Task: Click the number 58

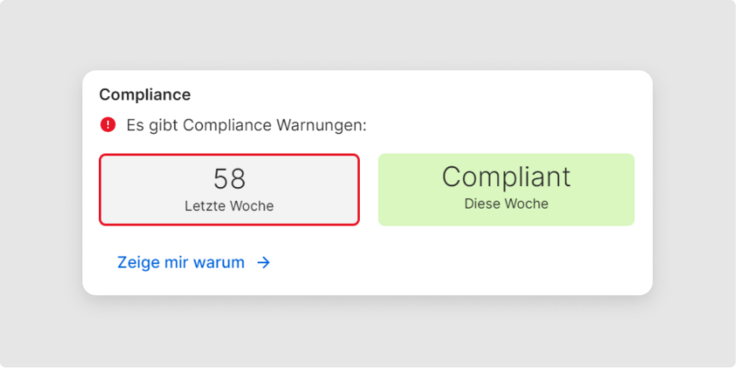Action: tap(229, 179)
